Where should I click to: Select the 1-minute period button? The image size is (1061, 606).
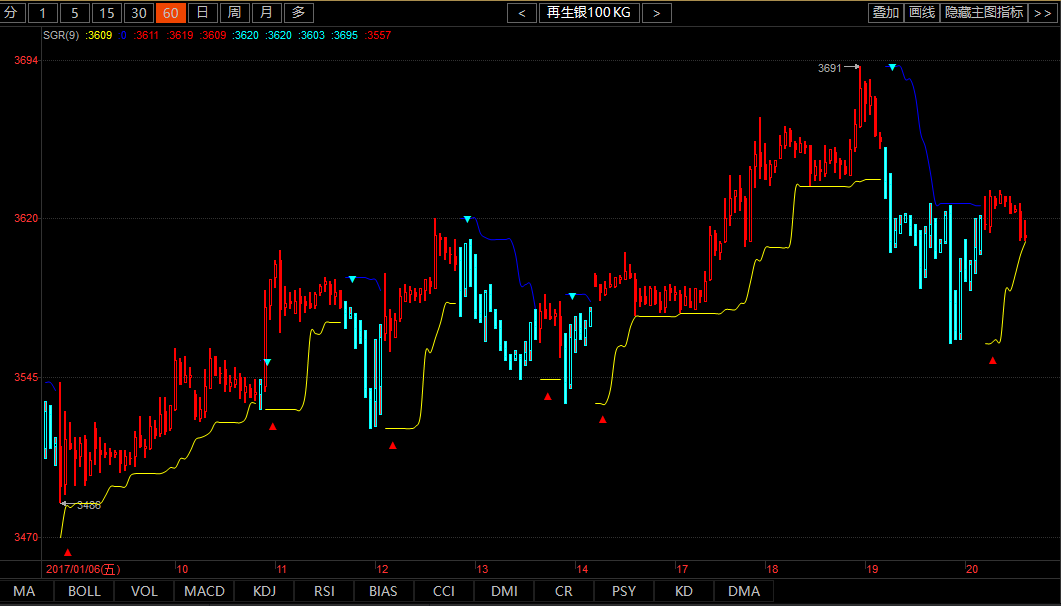coord(43,13)
